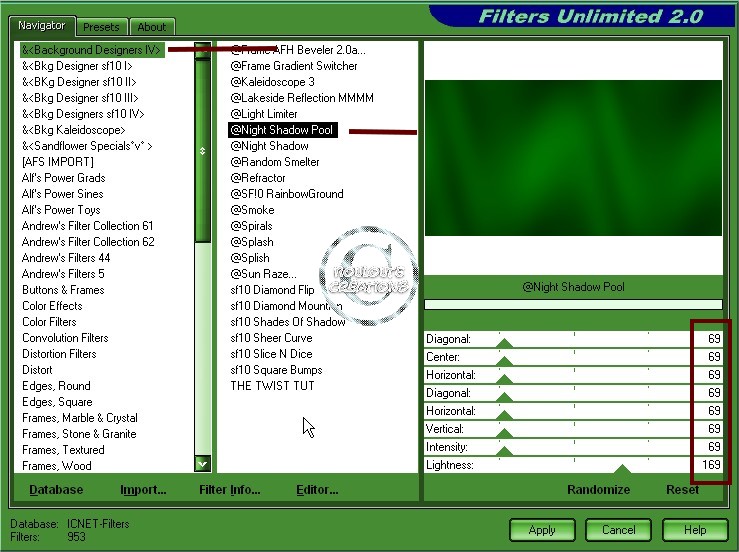The width and height of the screenshot is (739, 552).
Task: Click the Vertical slider handle
Action: 504,433
